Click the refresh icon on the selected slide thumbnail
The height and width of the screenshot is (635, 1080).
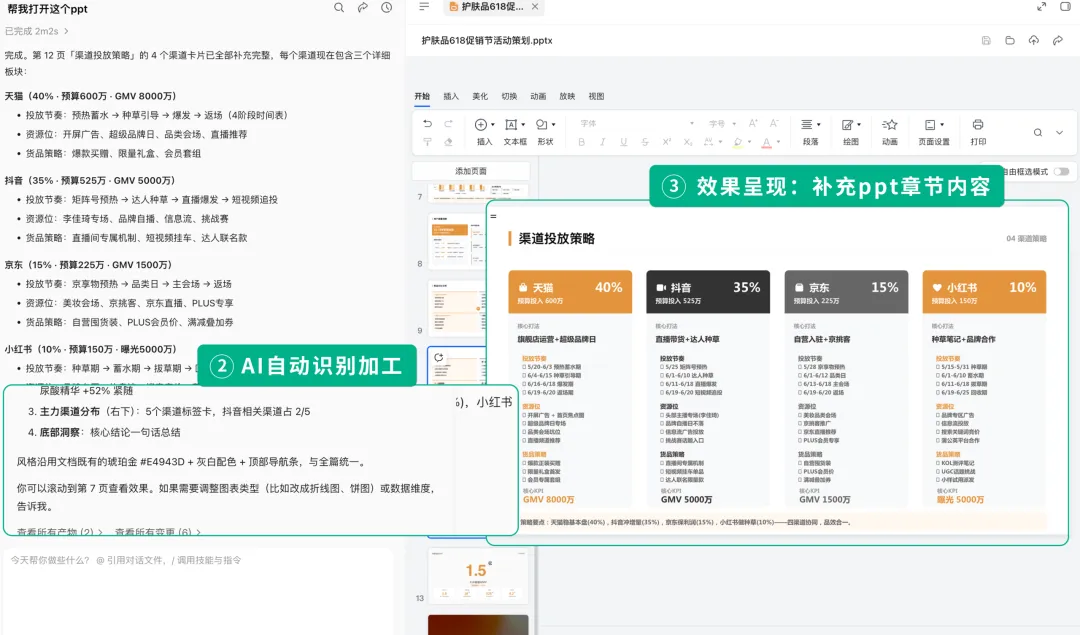(439, 357)
